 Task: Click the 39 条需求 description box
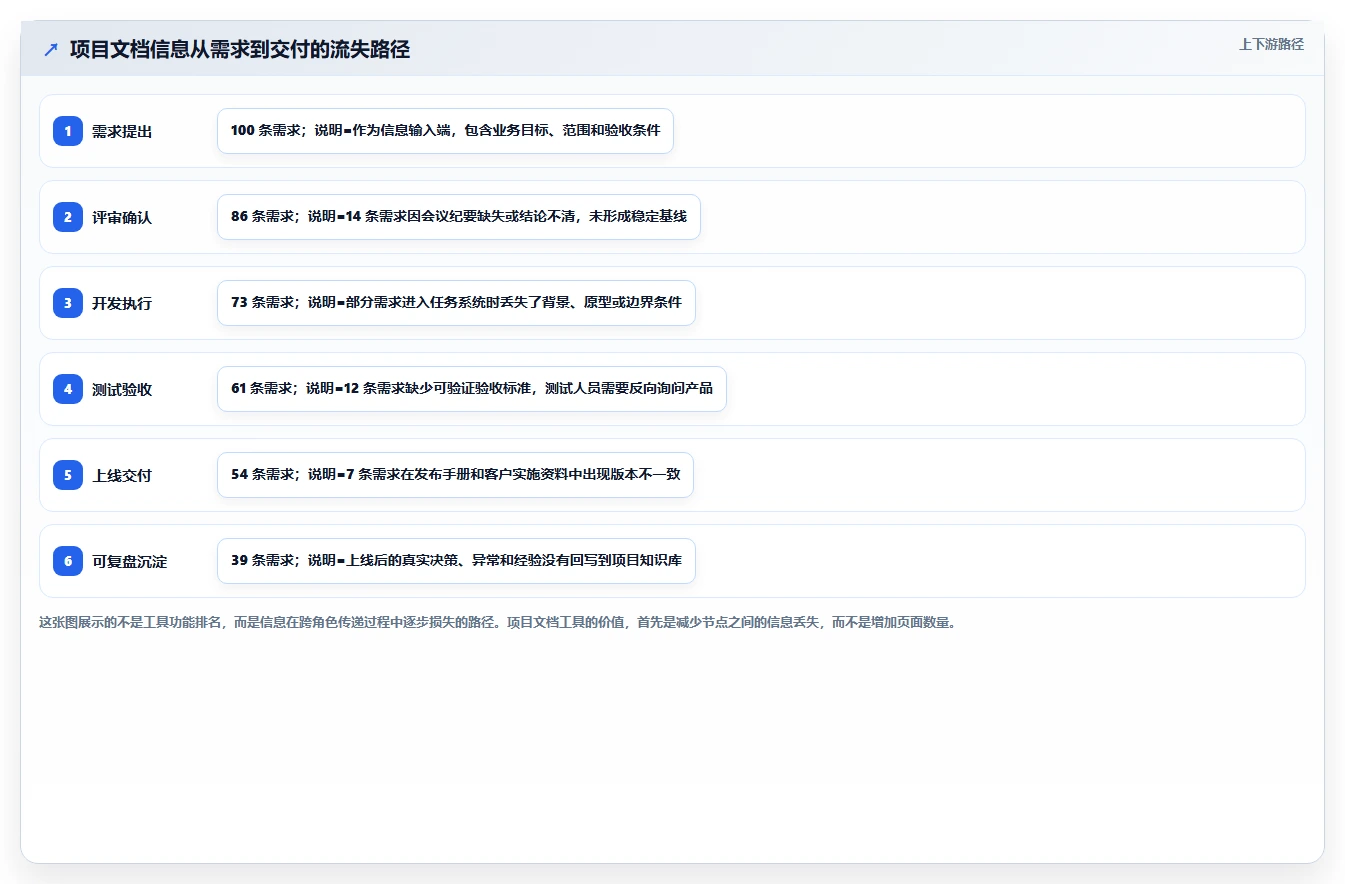456,561
